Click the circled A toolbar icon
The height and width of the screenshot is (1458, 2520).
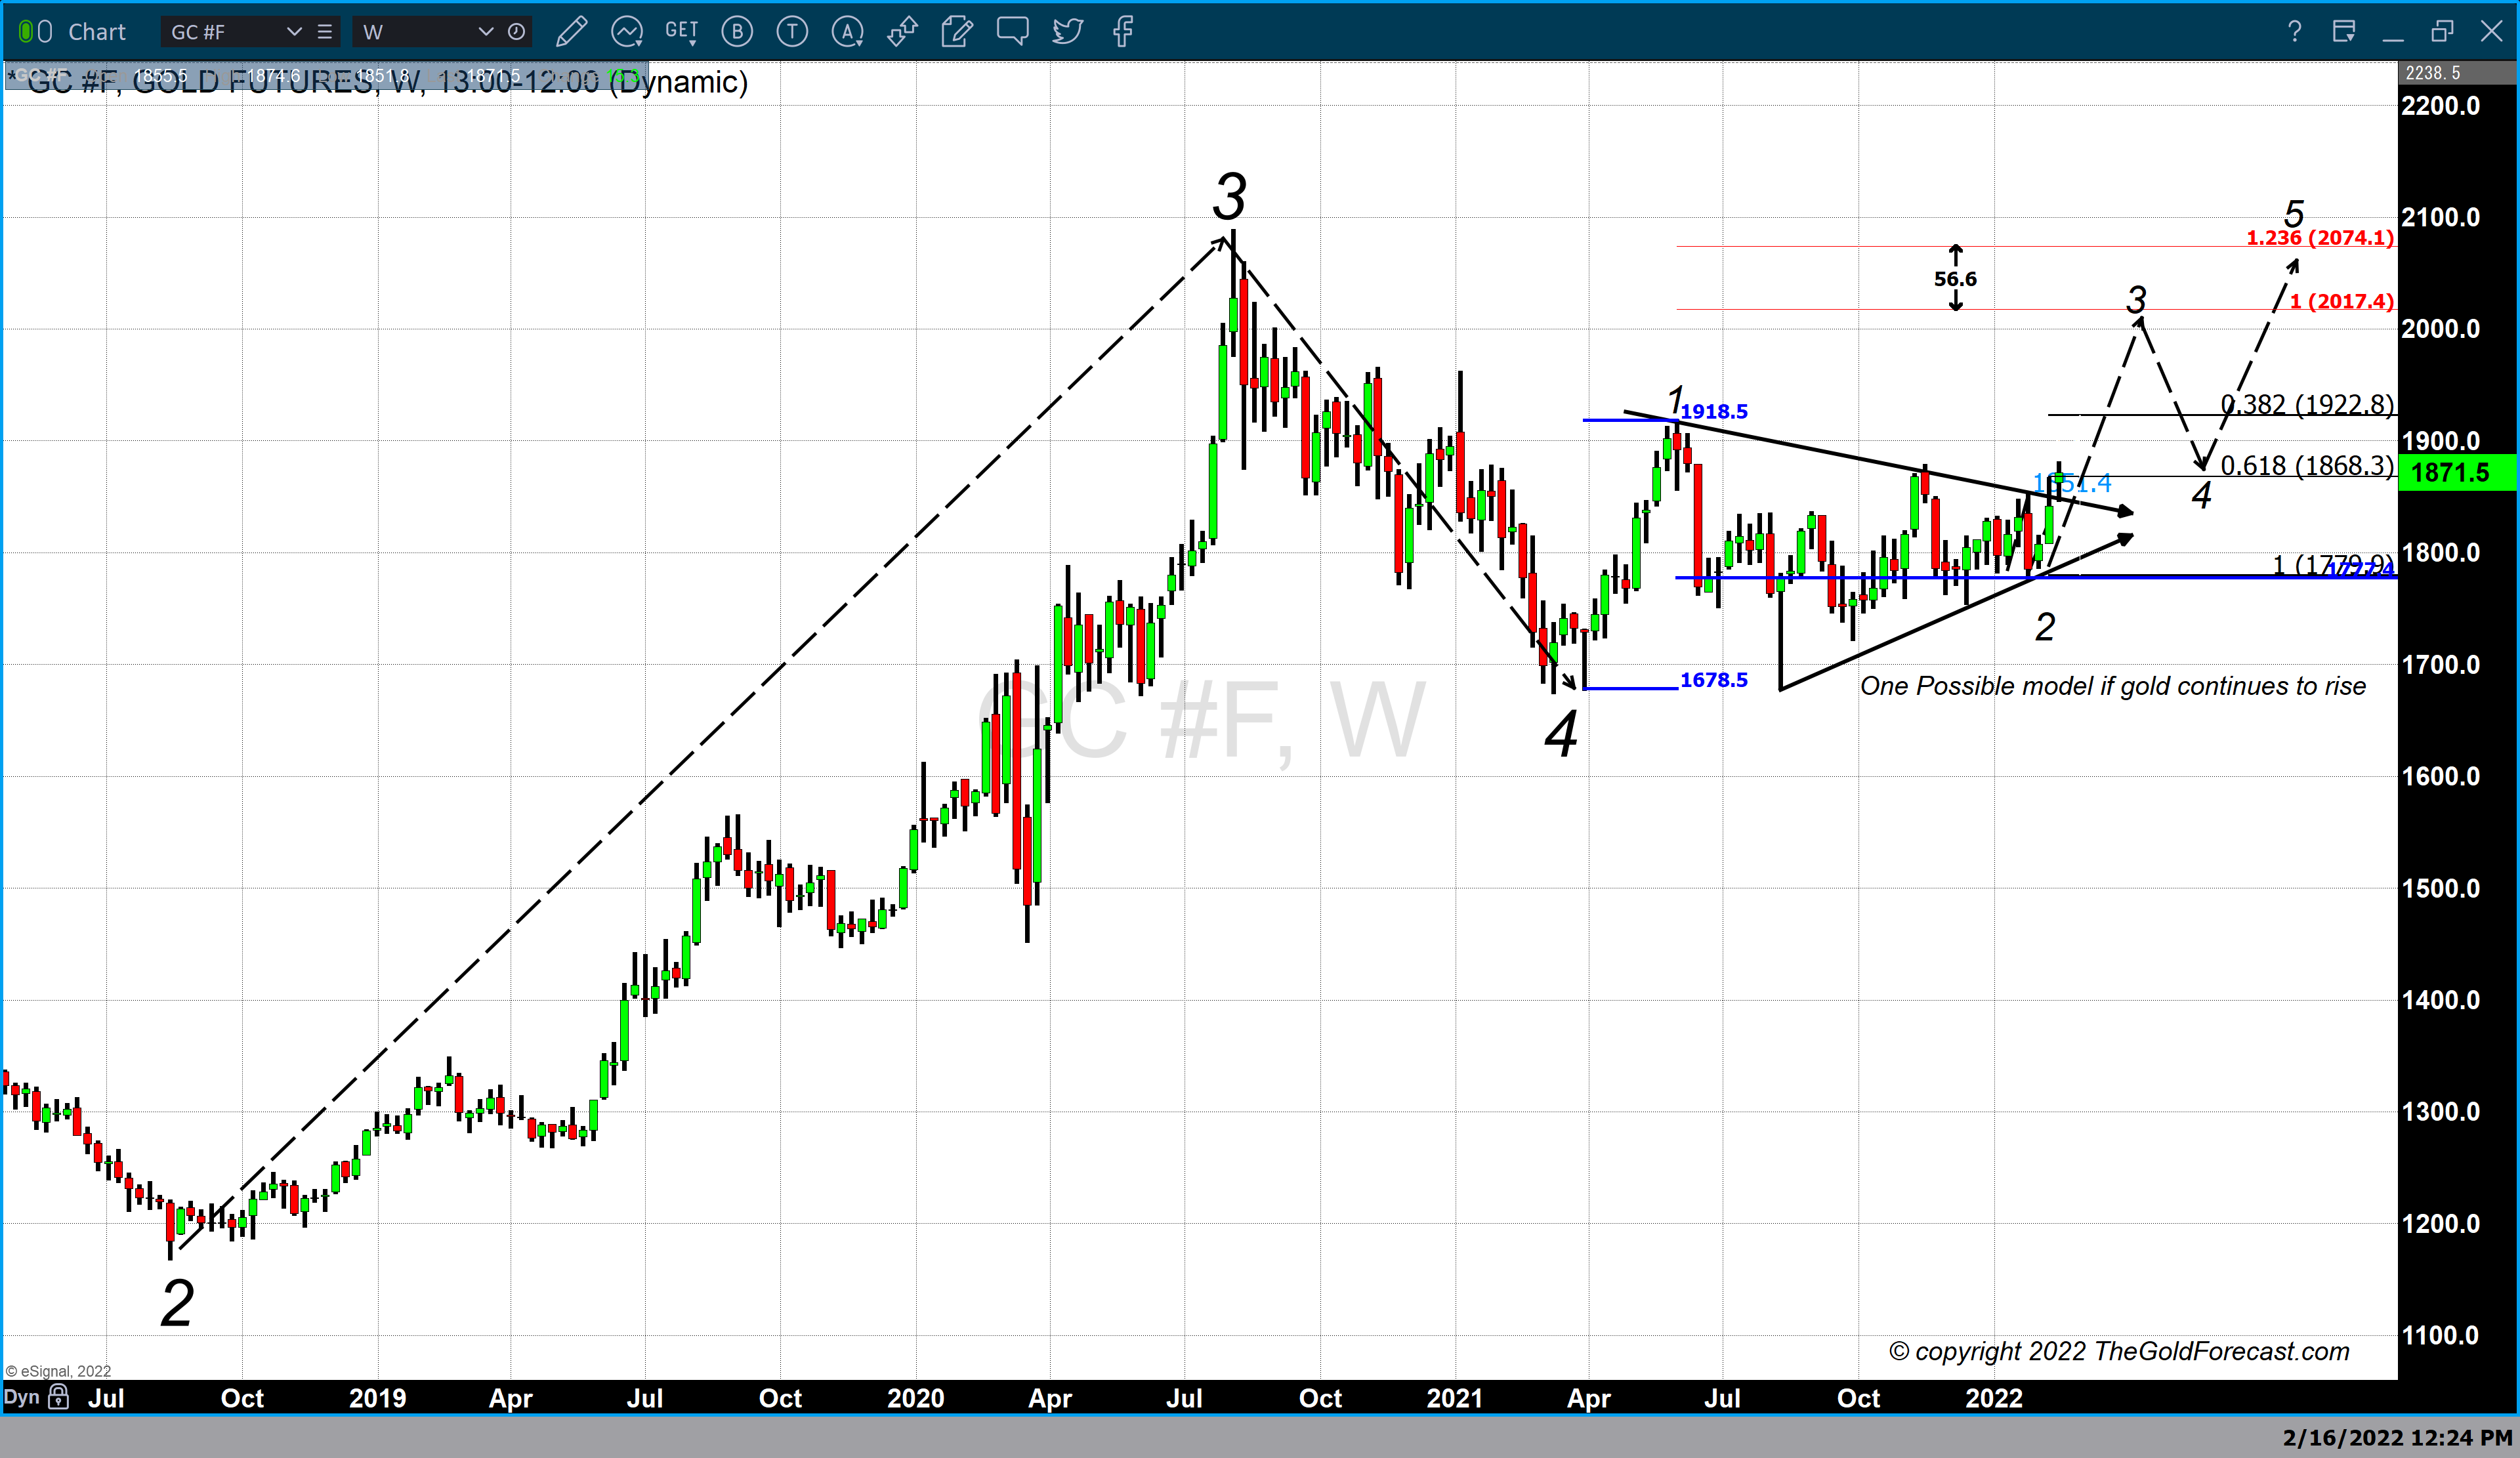[847, 32]
